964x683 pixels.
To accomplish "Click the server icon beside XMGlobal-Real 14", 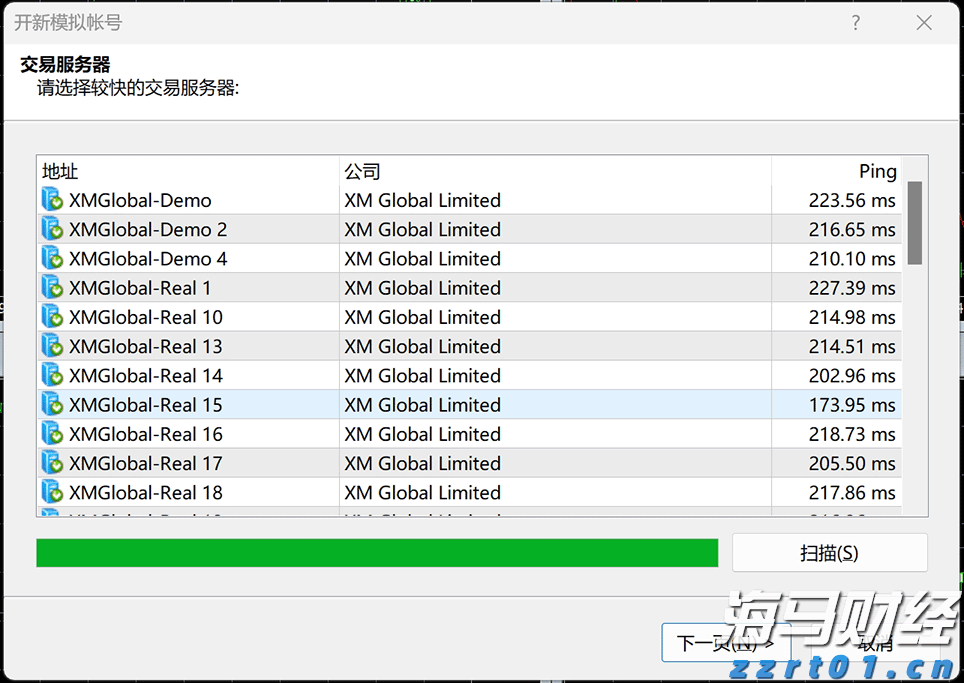I will coord(51,375).
